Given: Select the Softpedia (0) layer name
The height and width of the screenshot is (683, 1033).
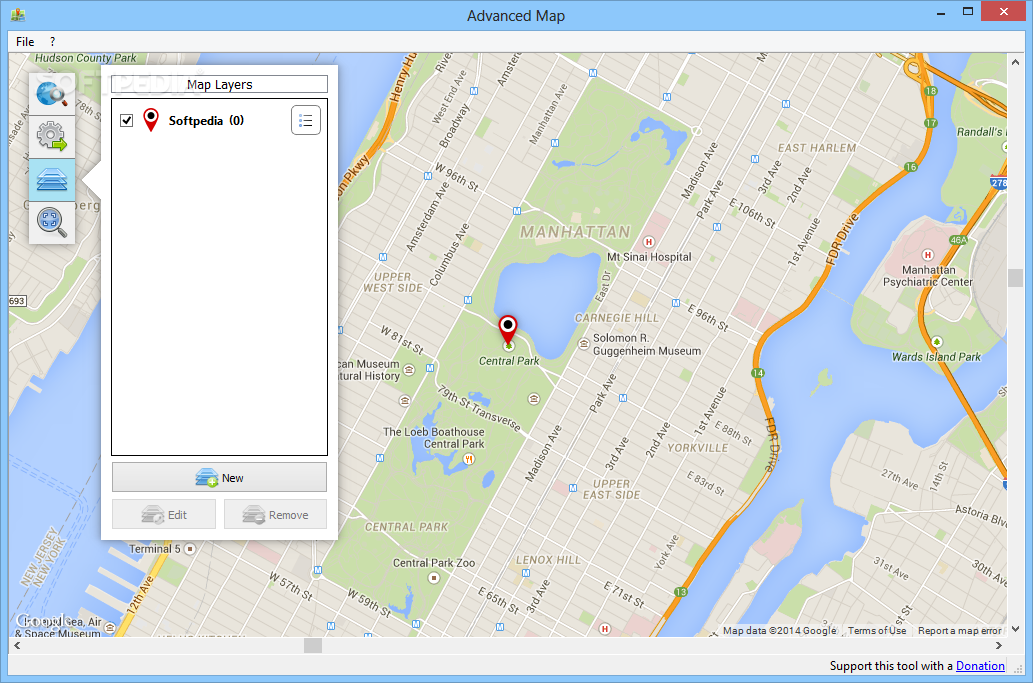Looking at the screenshot, I should [x=206, y=121].
